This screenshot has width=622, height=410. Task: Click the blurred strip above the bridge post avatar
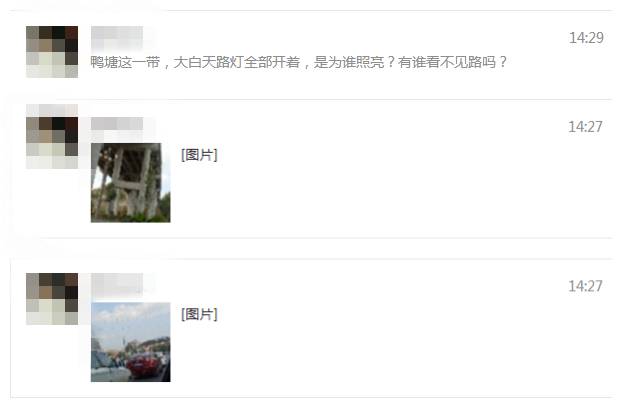pos(52,110)
